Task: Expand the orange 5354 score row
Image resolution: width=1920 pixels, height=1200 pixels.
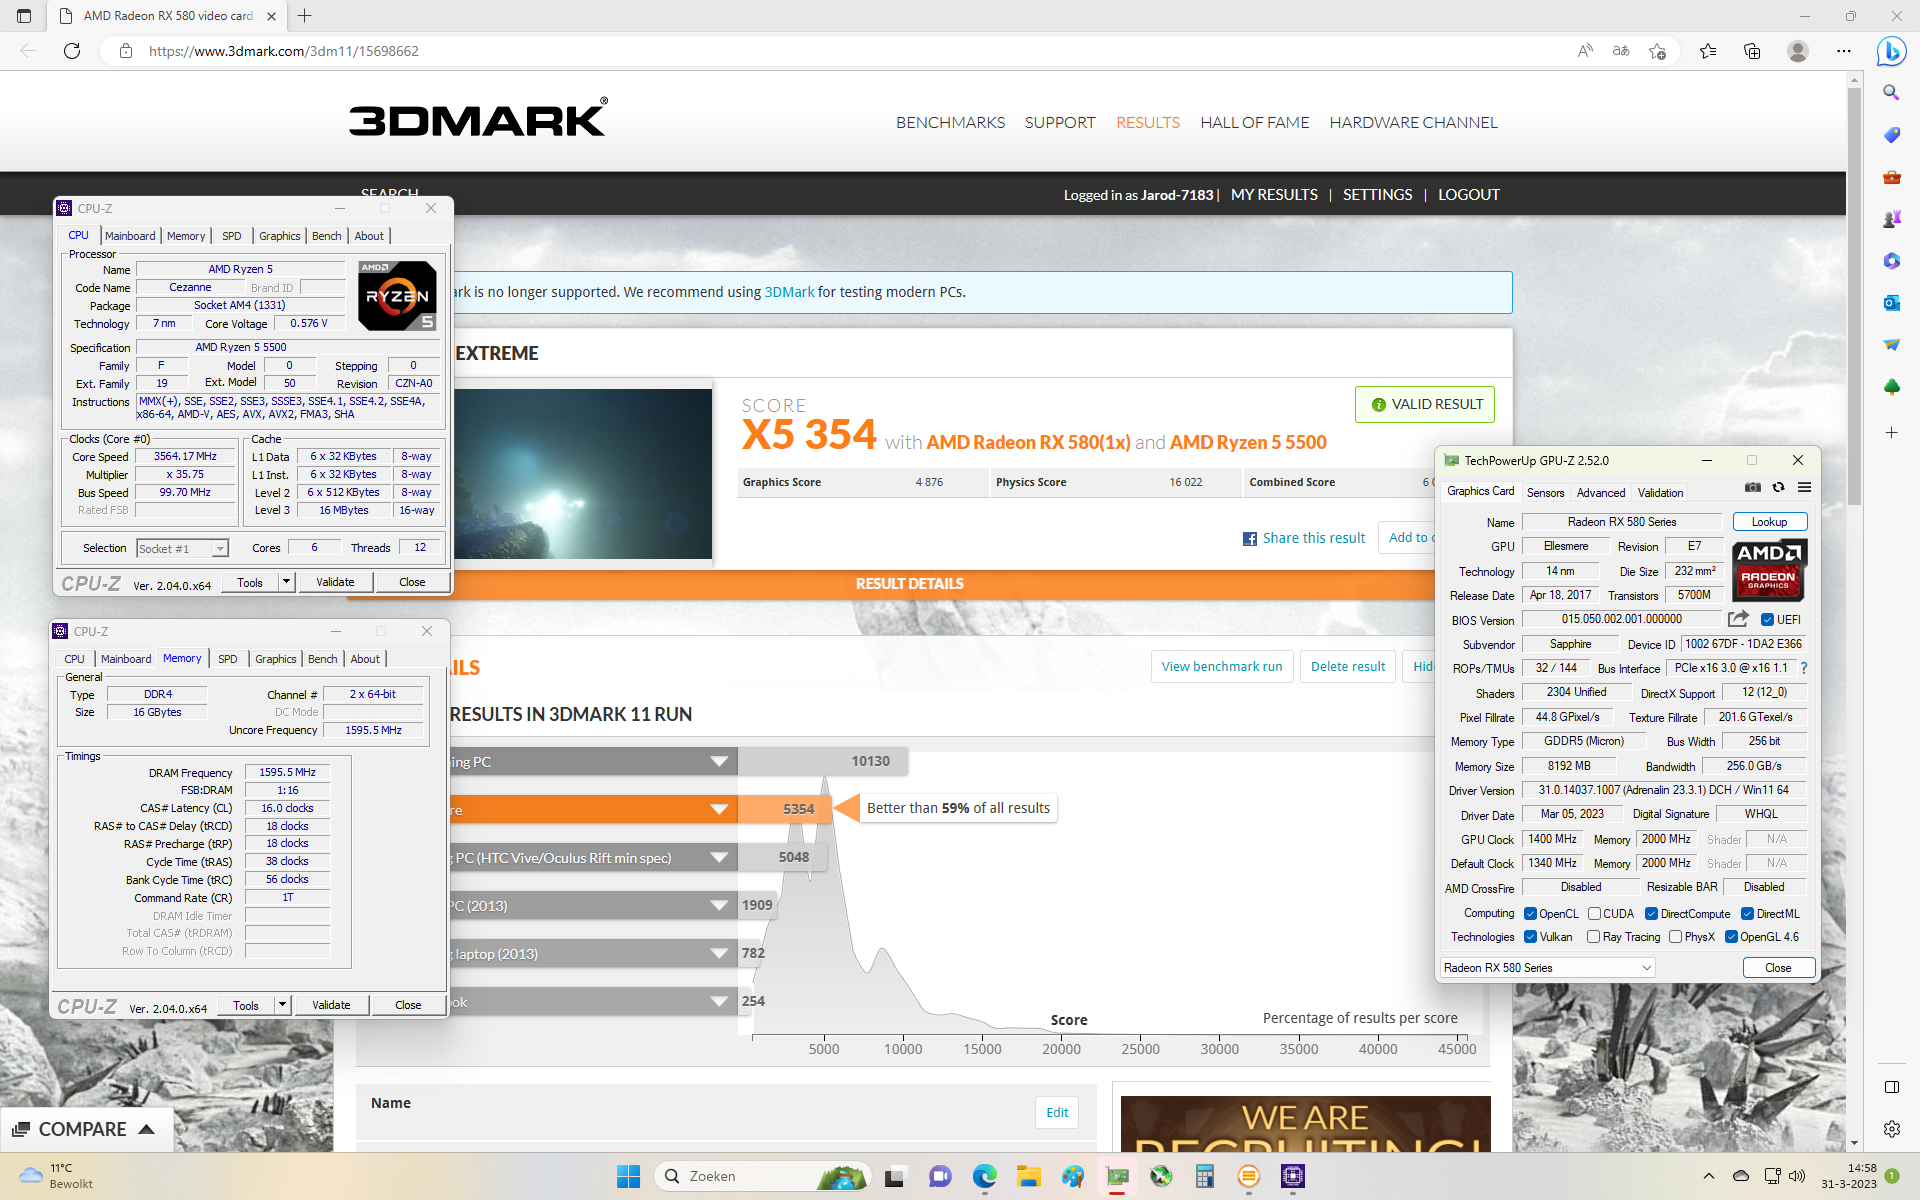Action: [718, 810]
